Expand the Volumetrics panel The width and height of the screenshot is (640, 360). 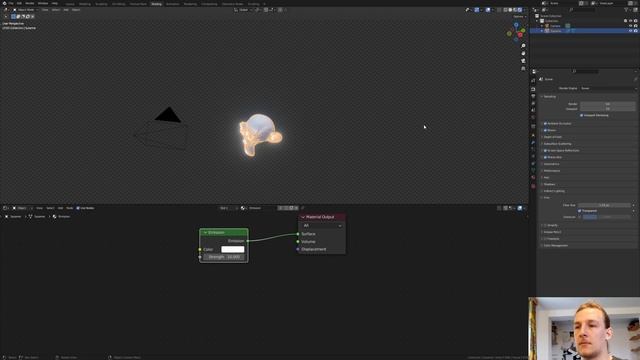pyautogui.click(x=551, y=164)
